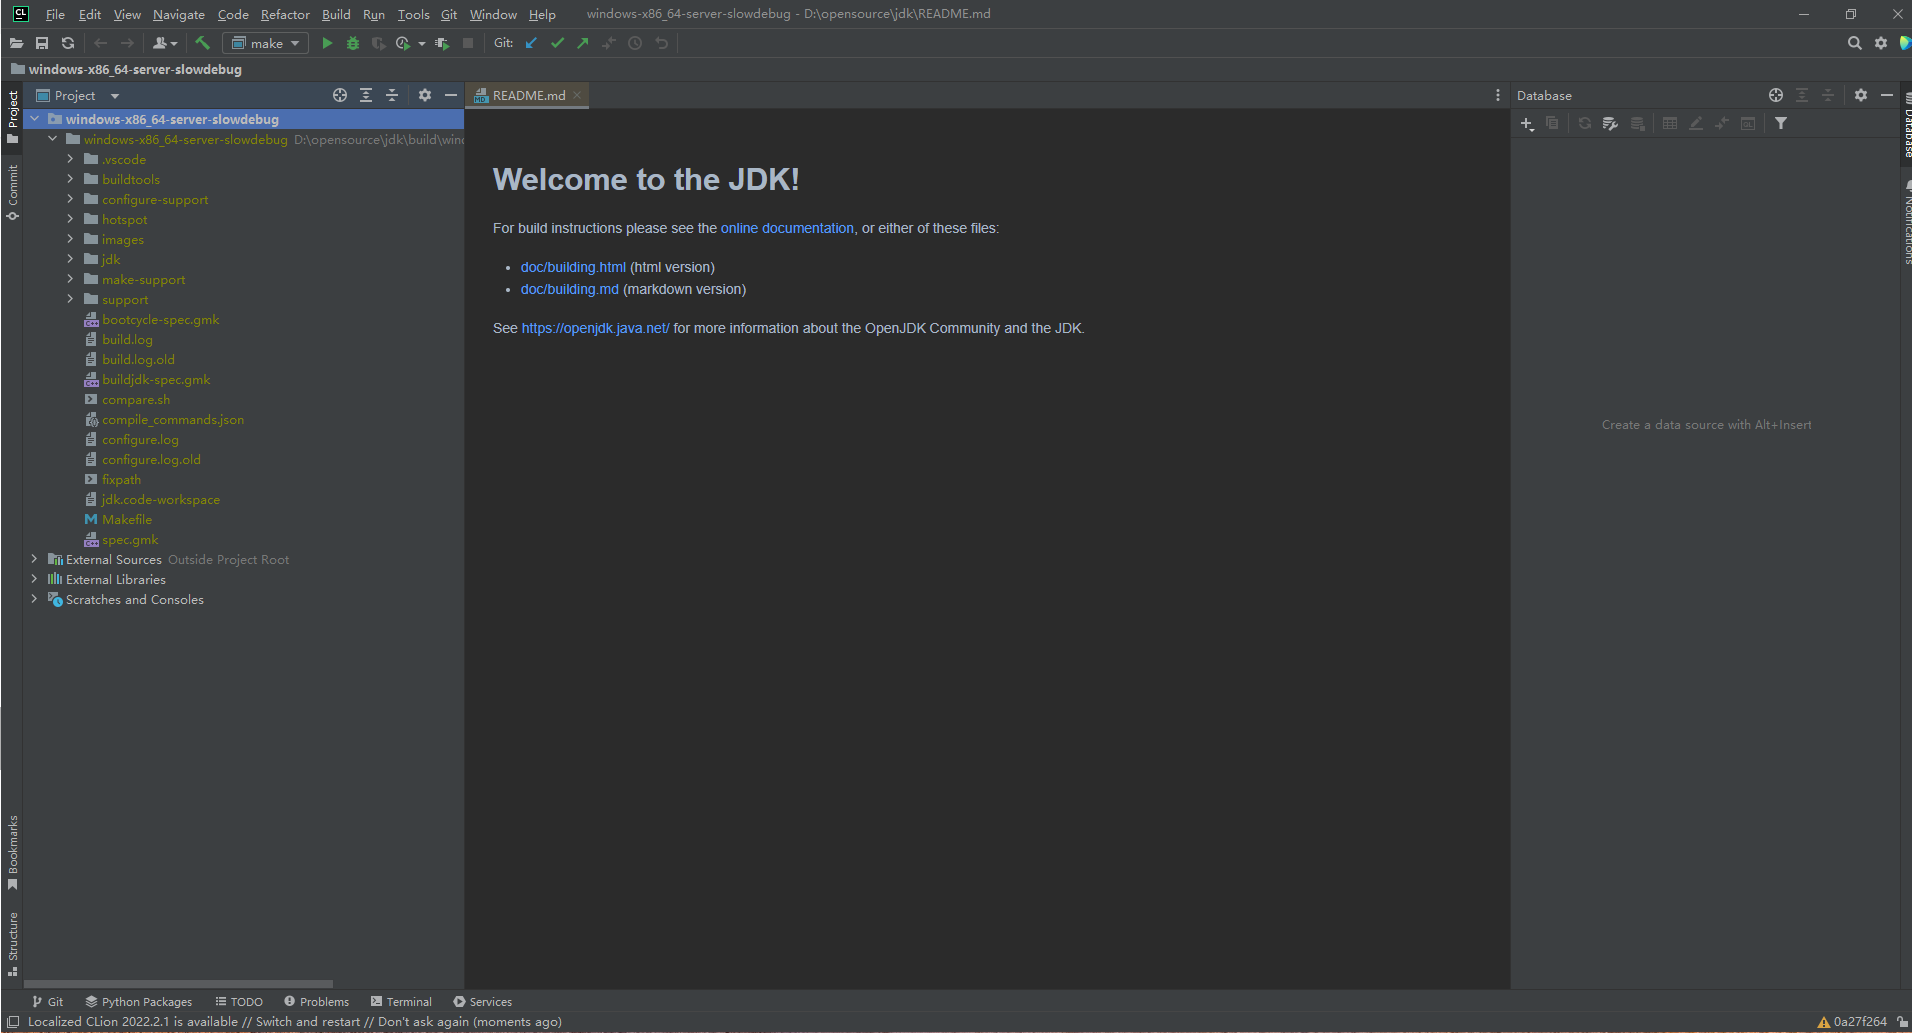Click the Git commit checkmark icon
This screenshot has height=1033, width=1912.
coord(557,43)
